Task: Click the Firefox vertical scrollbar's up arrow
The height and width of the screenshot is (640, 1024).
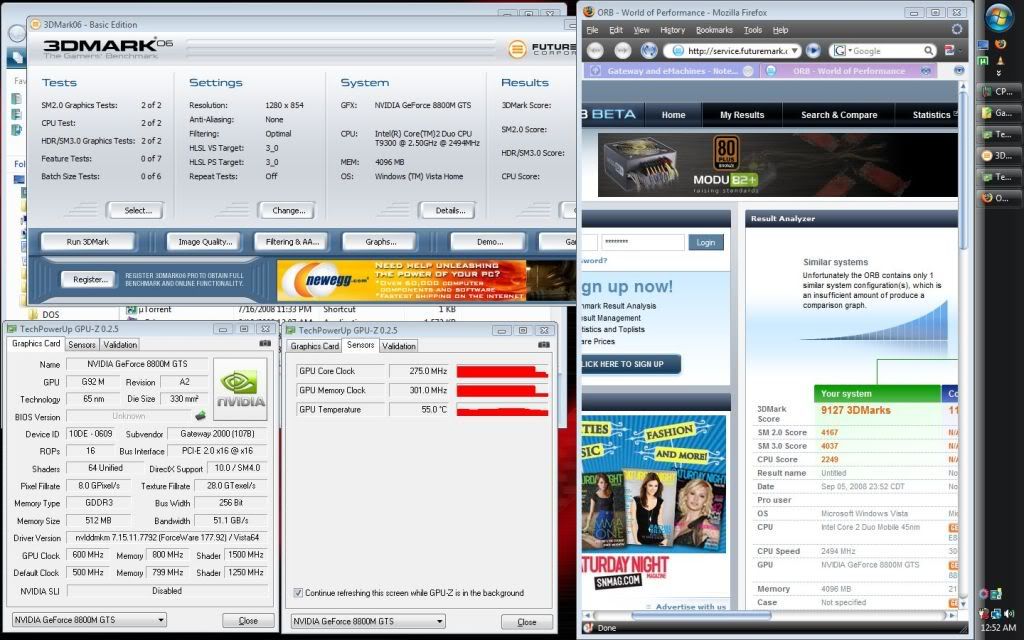Action: pyautogui.click(x=962, y=86)
